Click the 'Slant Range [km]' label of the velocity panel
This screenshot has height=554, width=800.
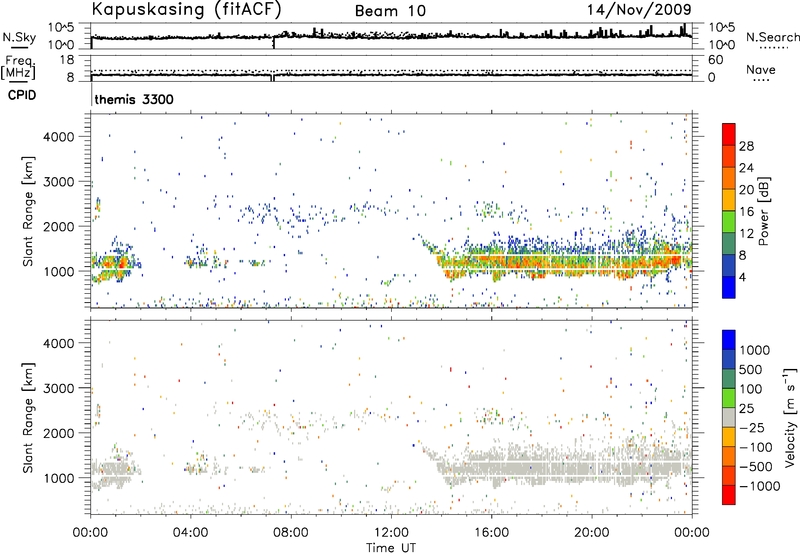[x=29, y=417]
